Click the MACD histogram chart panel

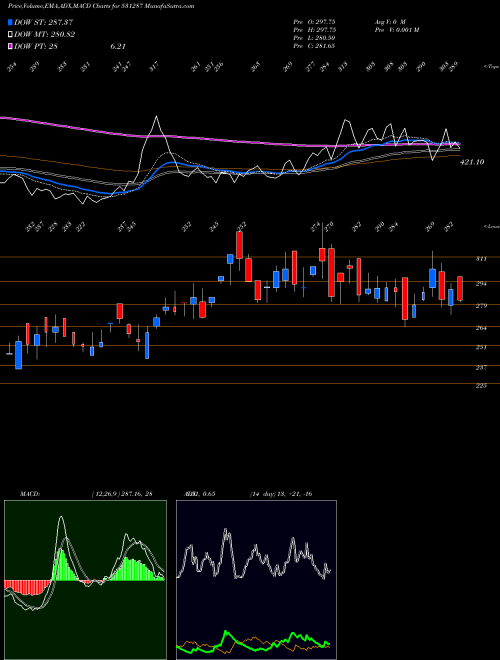[x=85, y=580]
